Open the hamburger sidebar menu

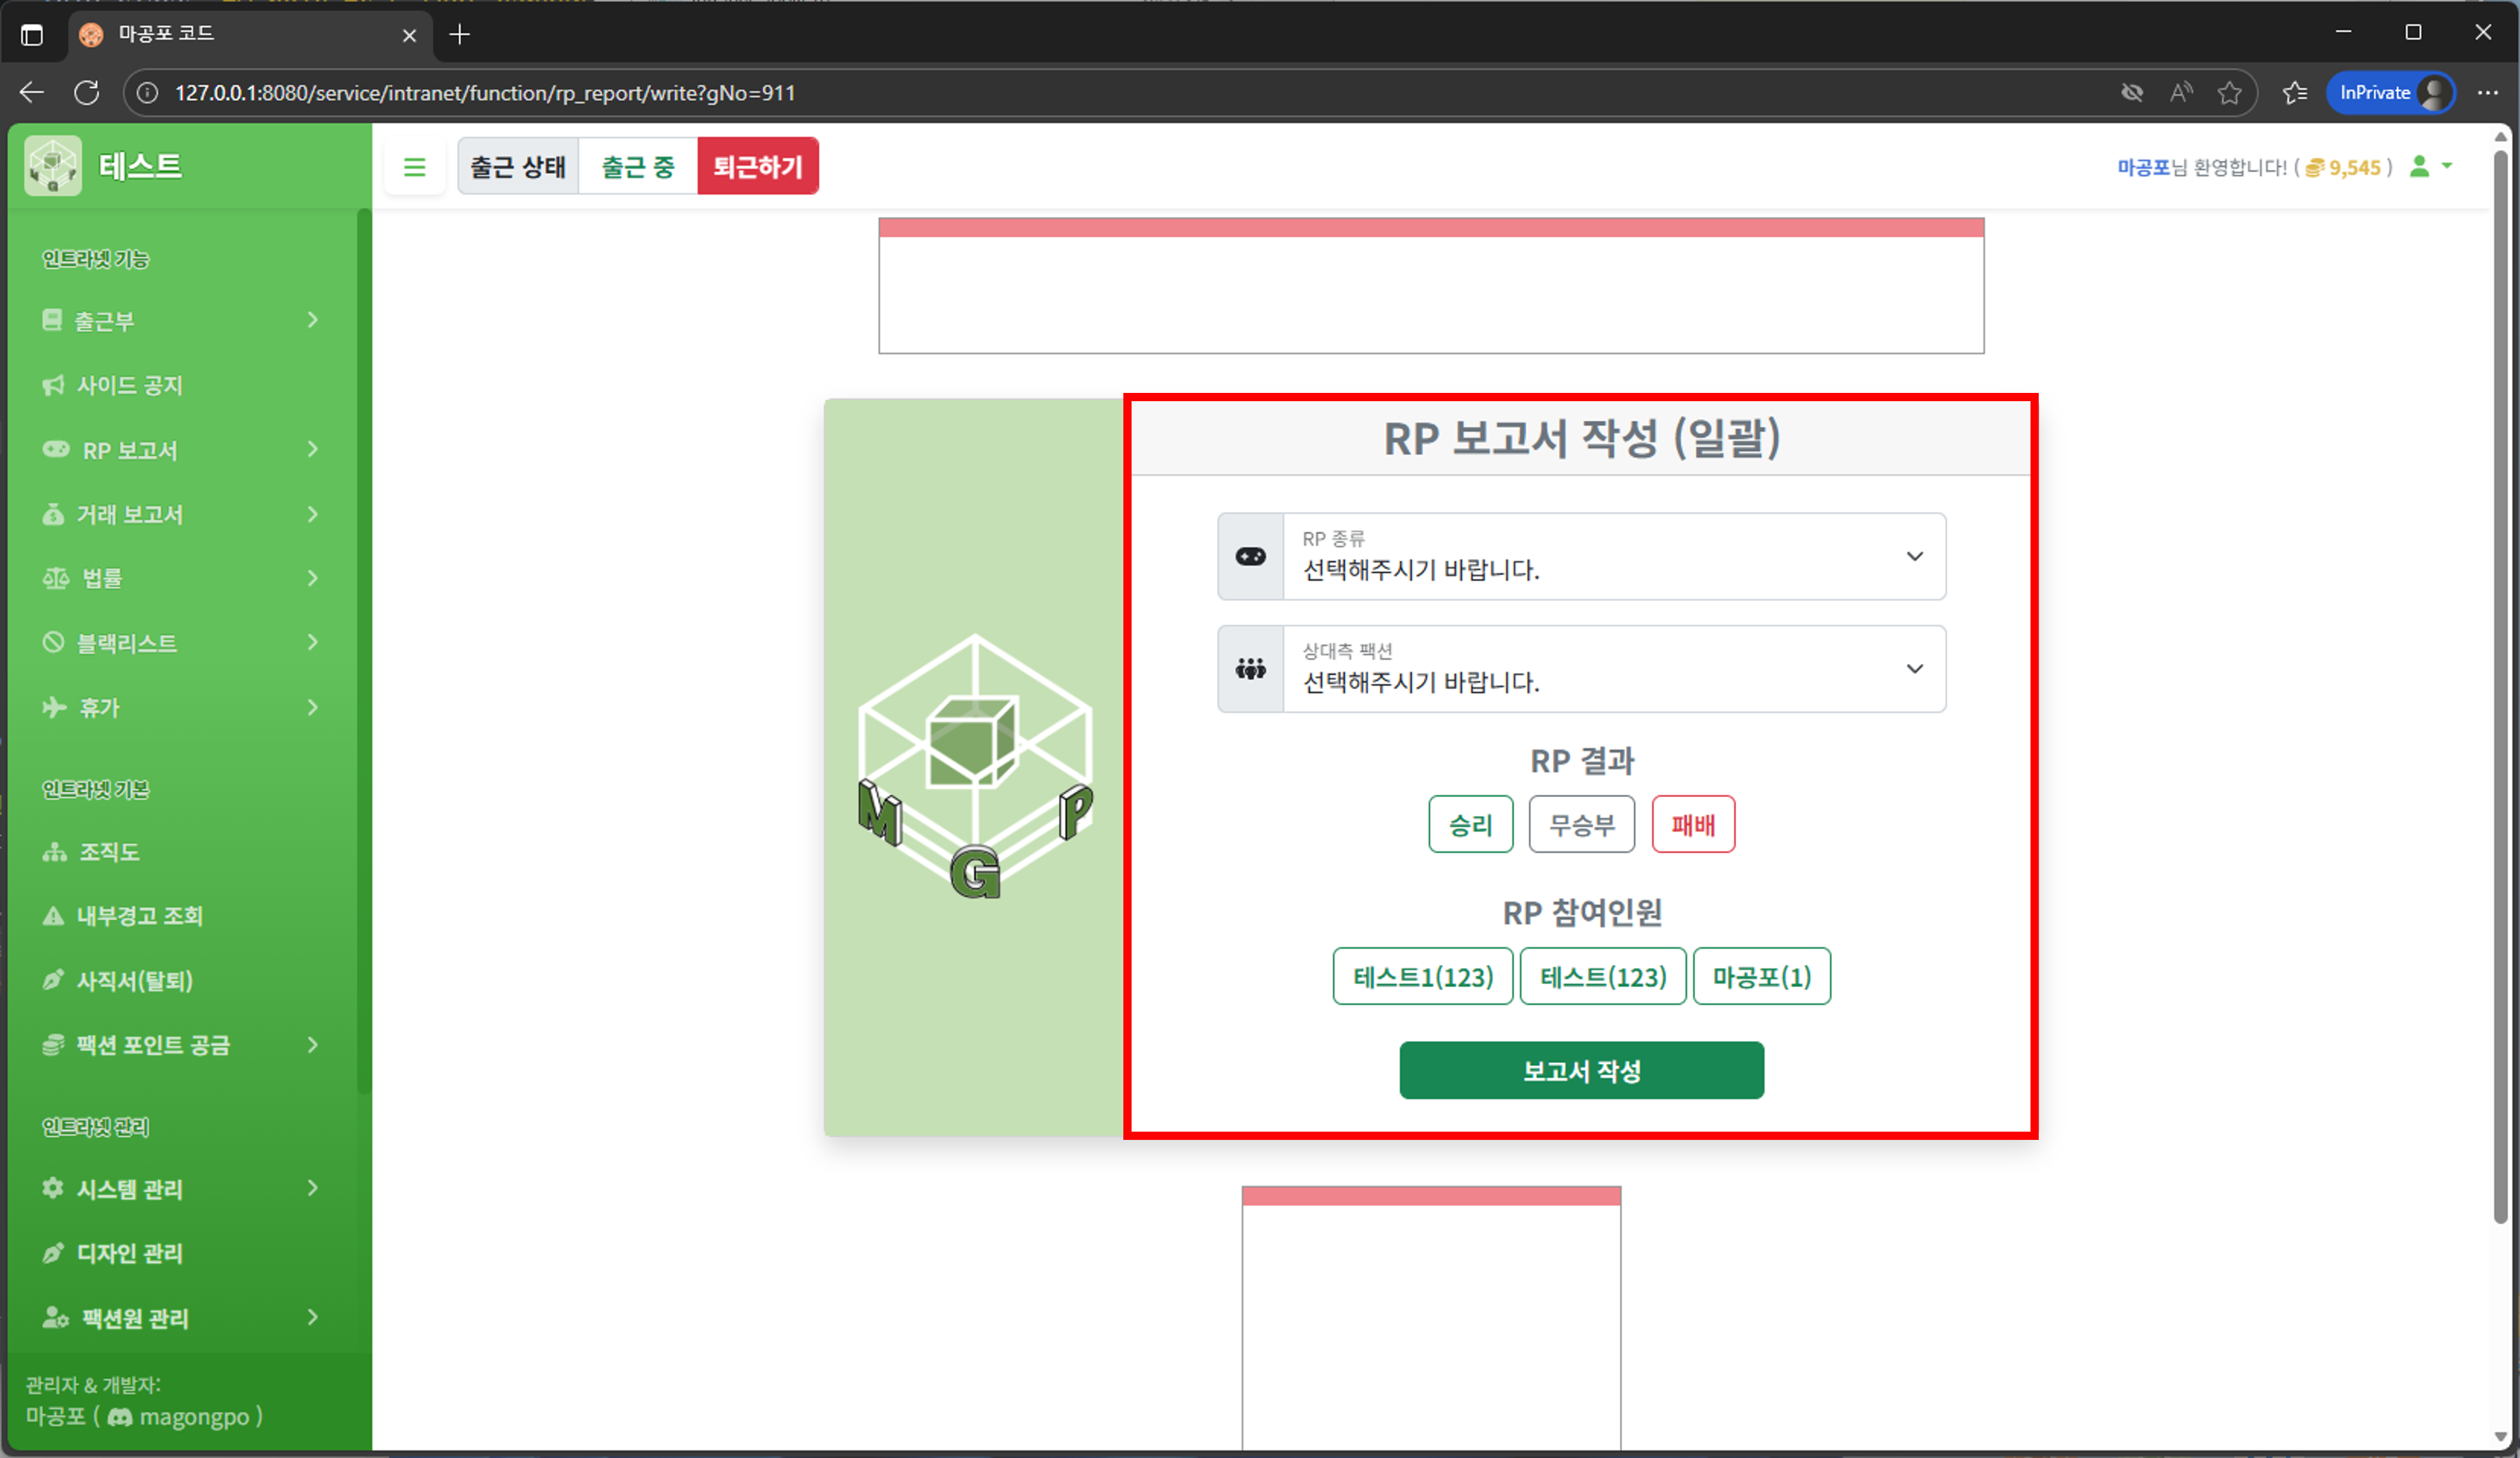(x=415, y=166)
